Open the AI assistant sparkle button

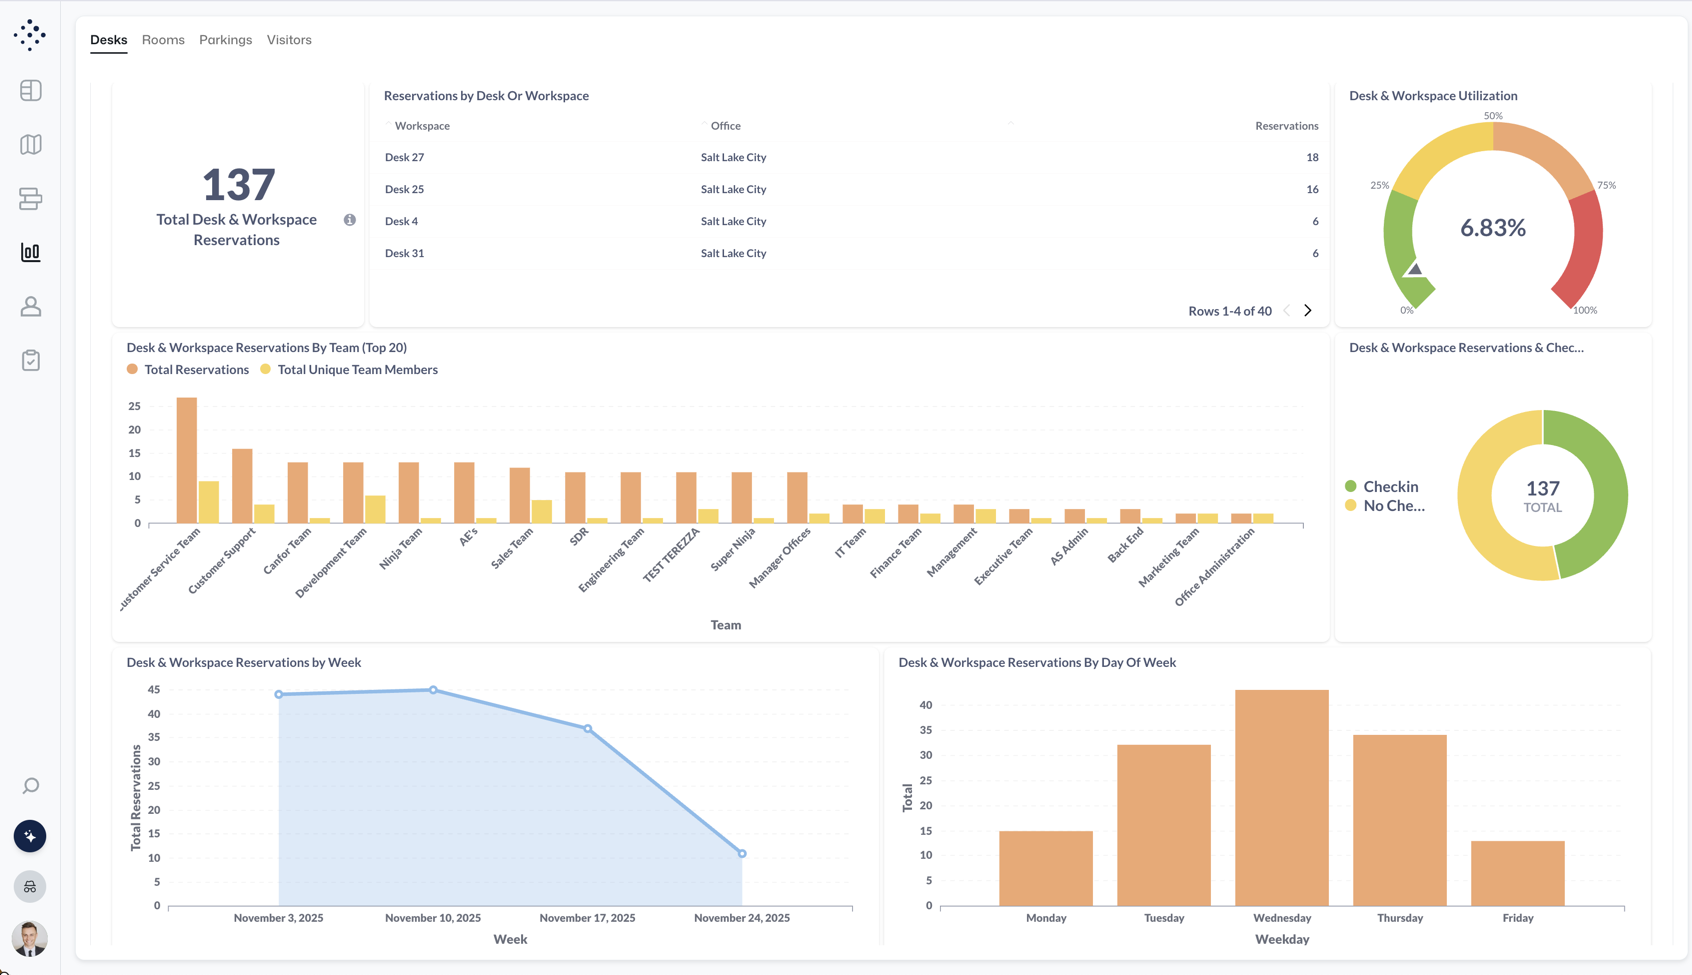[30, 836]
